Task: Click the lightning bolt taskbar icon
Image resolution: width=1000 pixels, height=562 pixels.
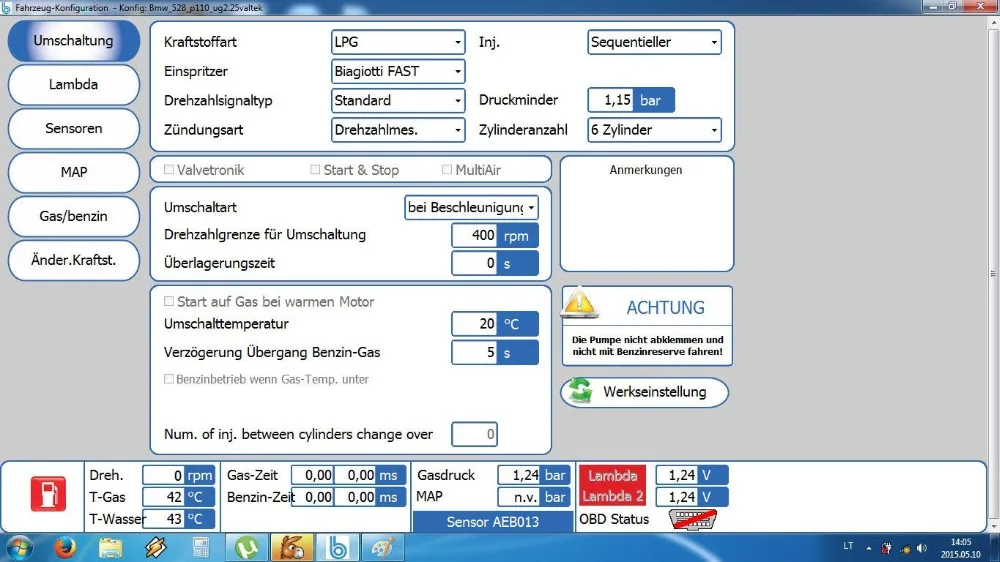Action: 156,548
